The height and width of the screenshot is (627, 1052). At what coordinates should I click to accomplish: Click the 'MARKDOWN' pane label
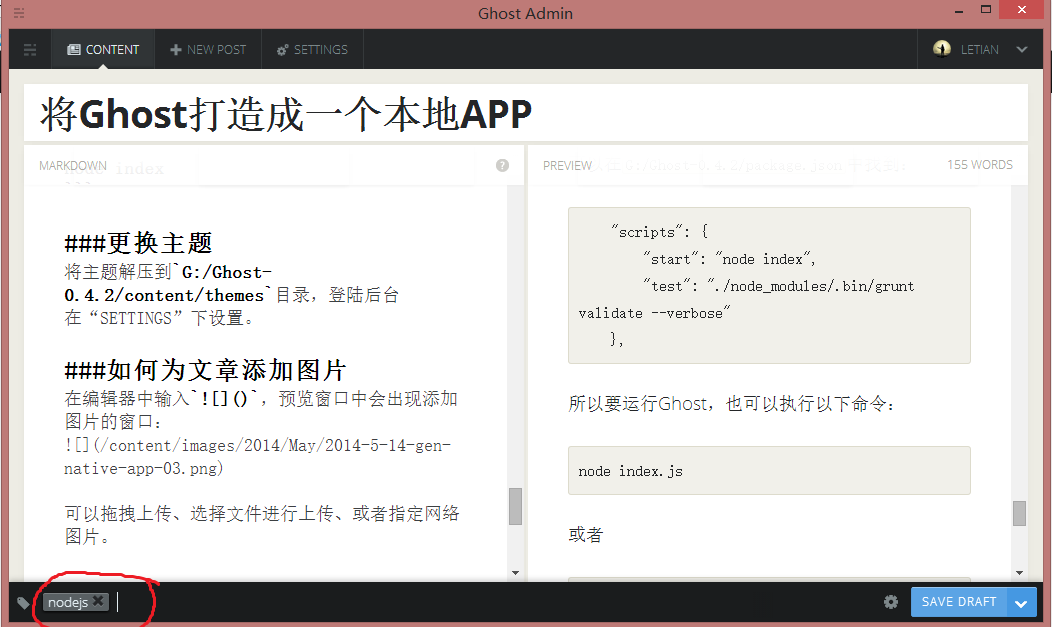(72, 166)
